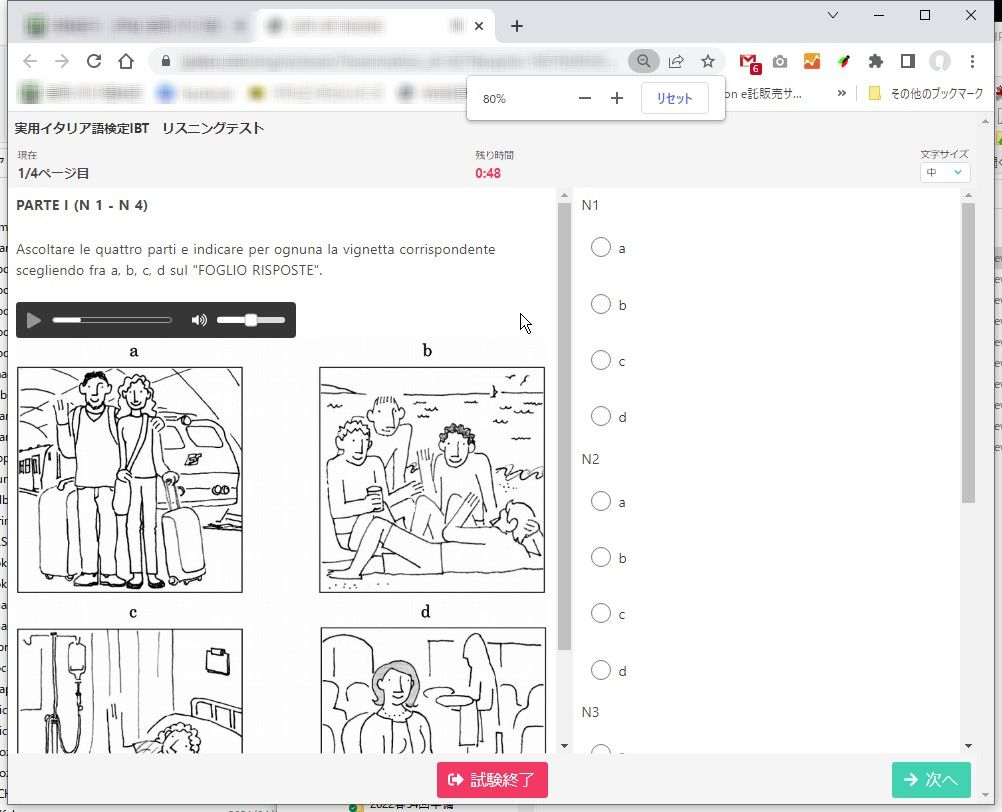Click リセット to reset zoom
This screenshot has height=812, width=1002.
[675, 98]
